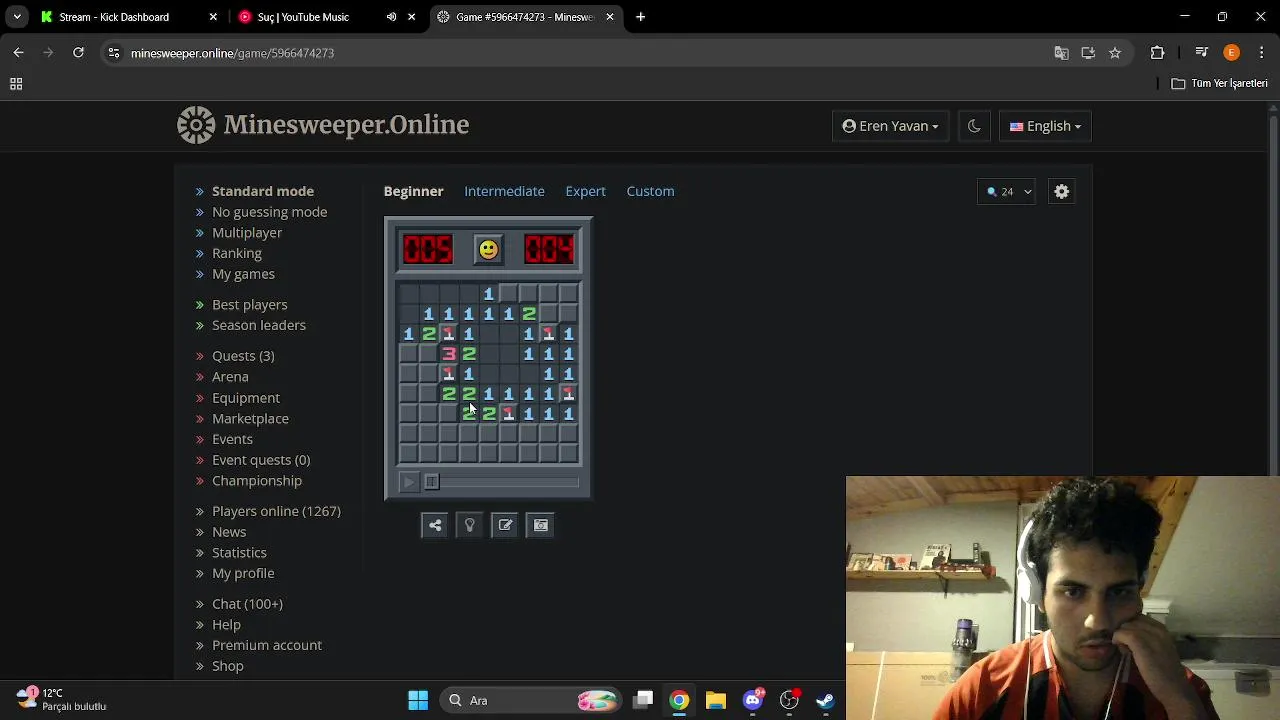This screenshot has width=1280, height=720.
Task: Open File Explorer from the taskbar
Action: [716, 700]
